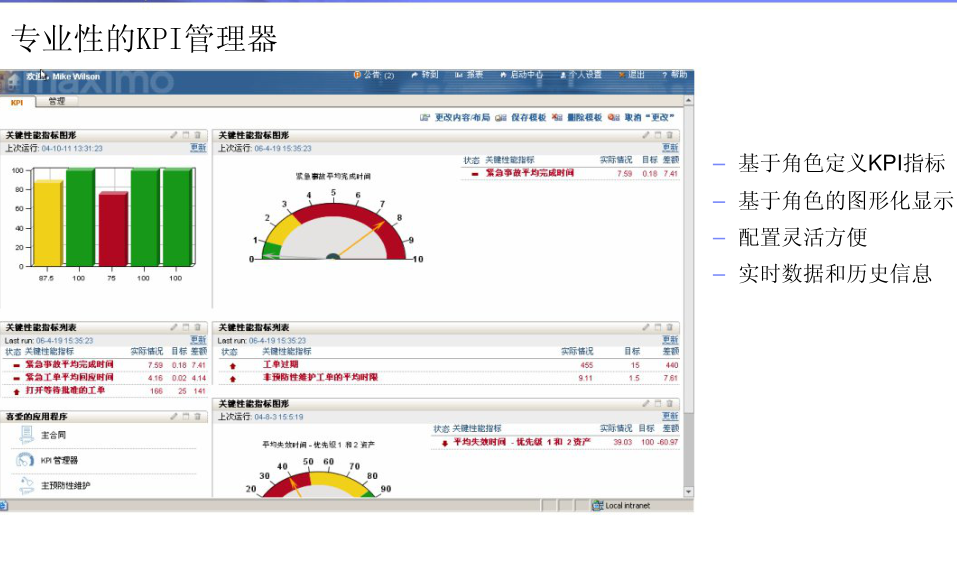The height and width of the screenshot is (568, 957).
Task: Launch KPI 管理器 from favorite applications
Action: pos(59,461)
